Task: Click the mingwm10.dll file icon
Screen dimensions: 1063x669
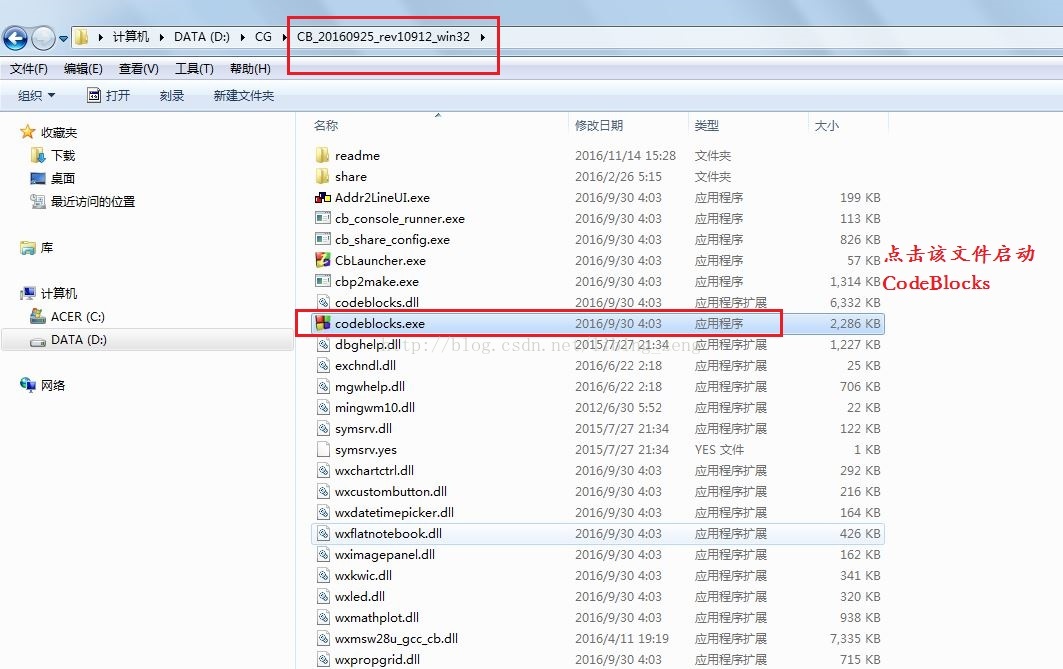Action: pyautogui.click(x=323, y=407)
